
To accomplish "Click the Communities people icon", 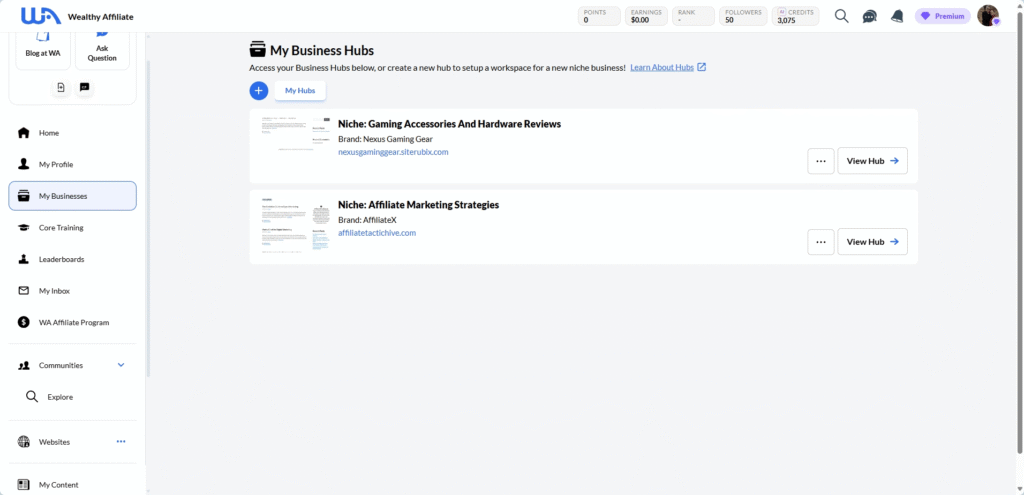I will [24, 366].
